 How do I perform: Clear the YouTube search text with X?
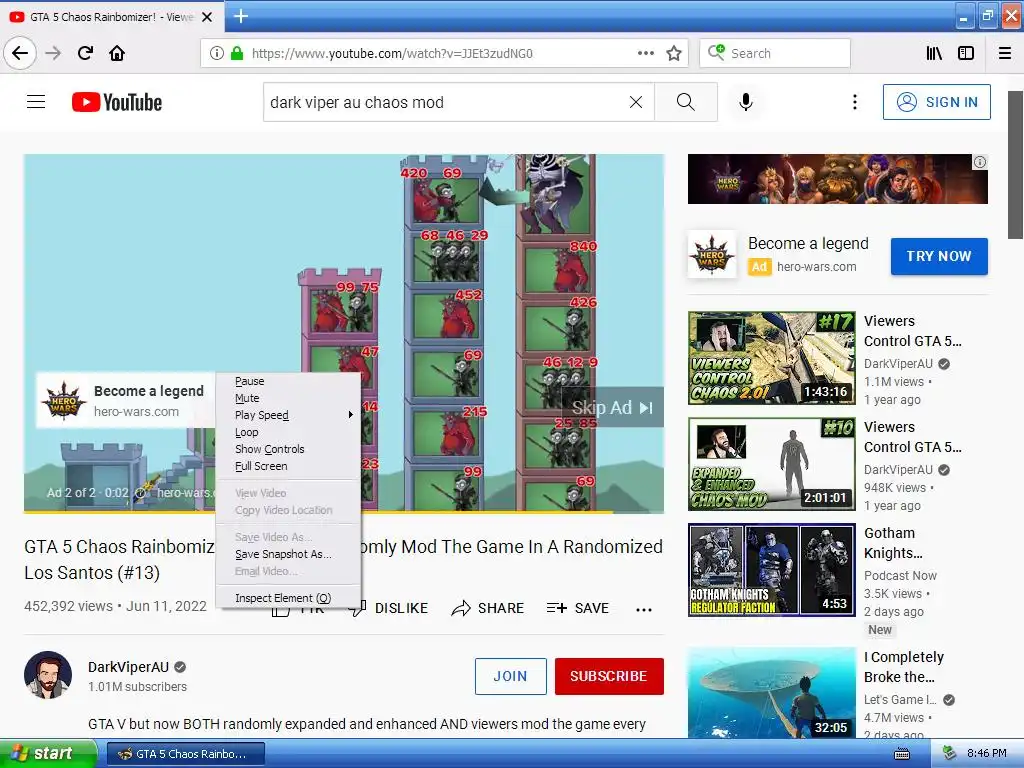tap(635, 102)
